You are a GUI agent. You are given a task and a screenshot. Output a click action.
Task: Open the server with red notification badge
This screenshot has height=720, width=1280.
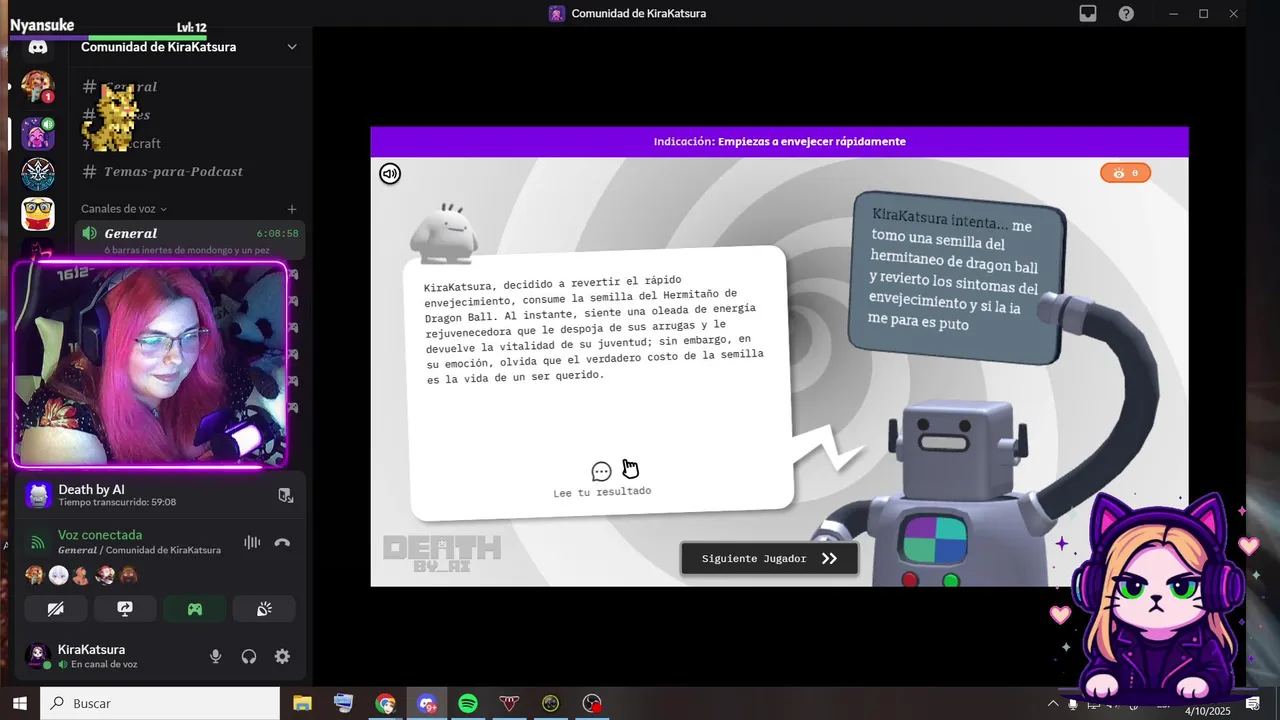point(38,87)
